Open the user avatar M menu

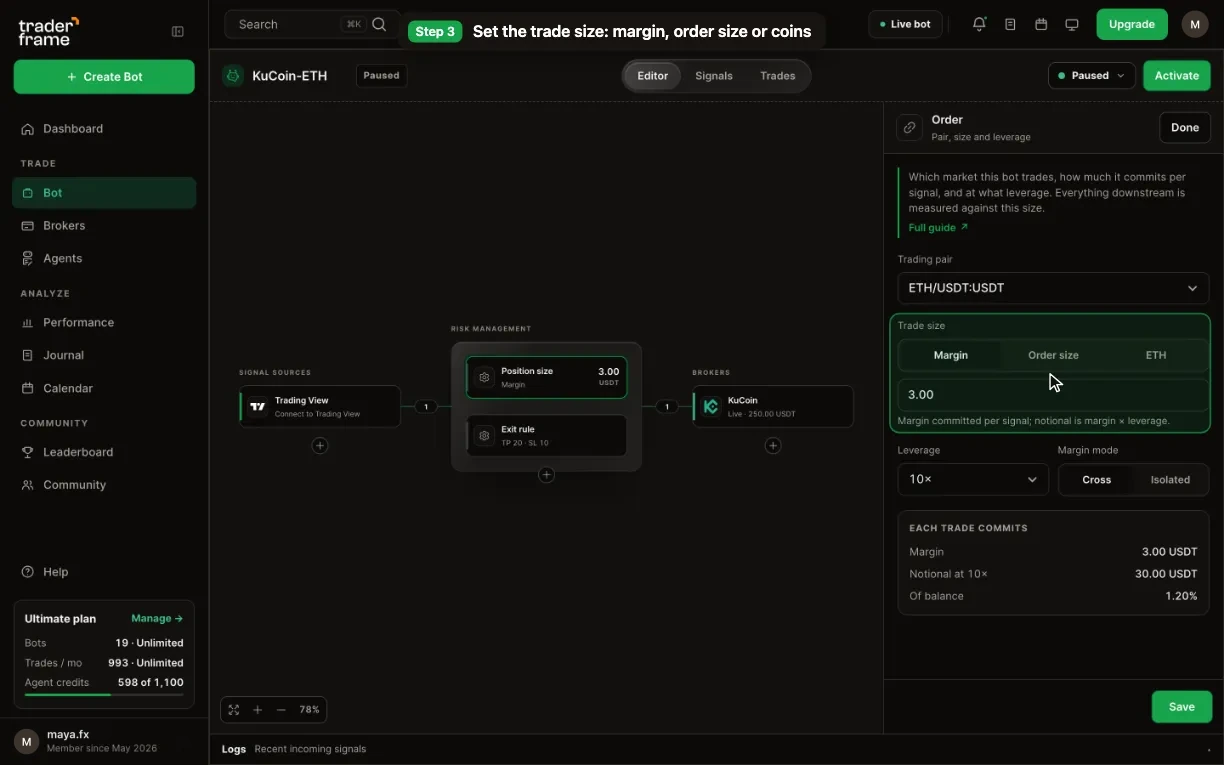(x=1195, y=24)
